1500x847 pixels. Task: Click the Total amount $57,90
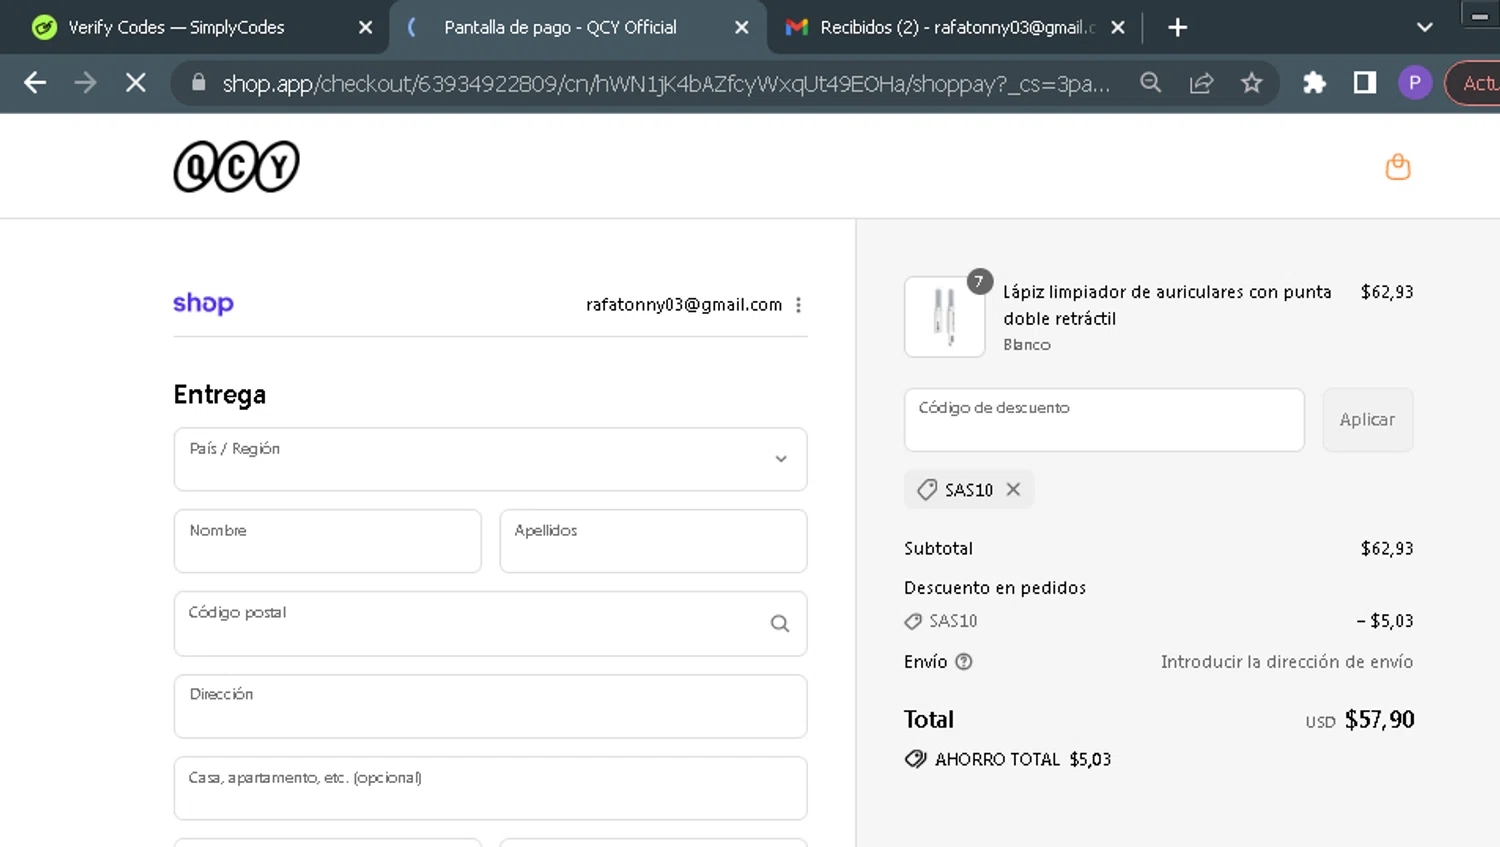tap(1379, 719)
